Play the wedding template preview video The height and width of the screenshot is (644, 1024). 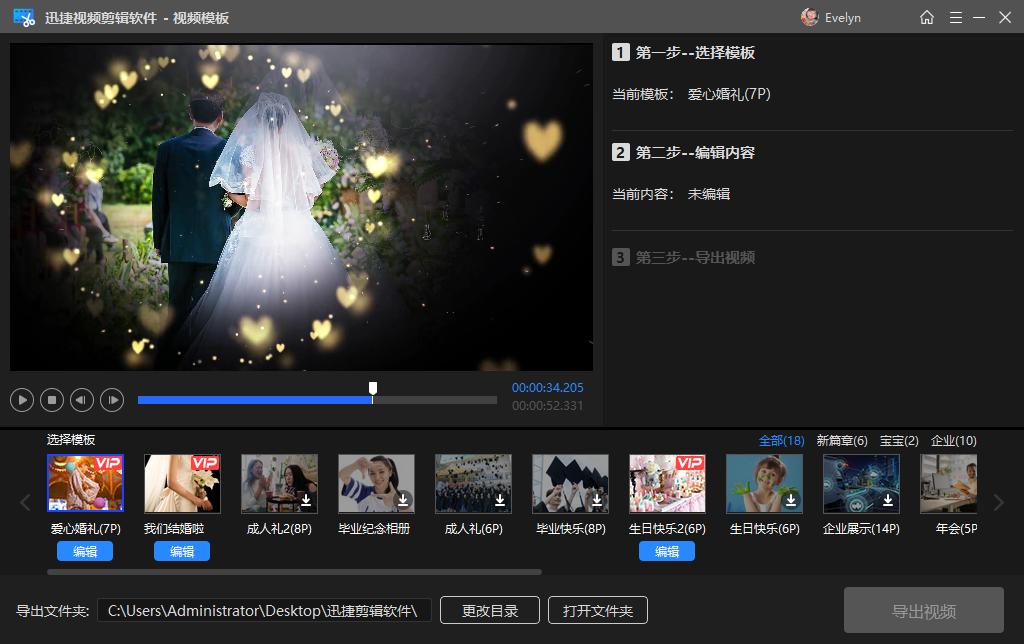click(x=21, y=399)
